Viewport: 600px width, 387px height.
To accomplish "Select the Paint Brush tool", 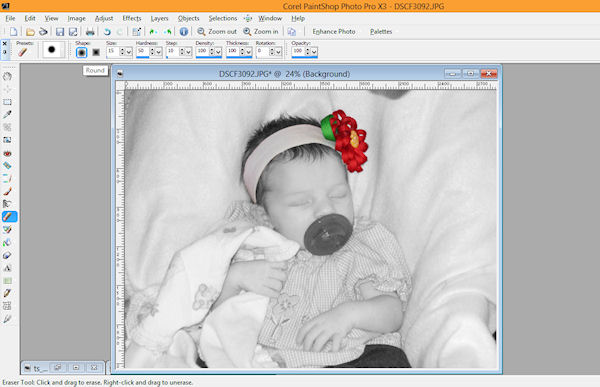I will (x=7, y=191).
